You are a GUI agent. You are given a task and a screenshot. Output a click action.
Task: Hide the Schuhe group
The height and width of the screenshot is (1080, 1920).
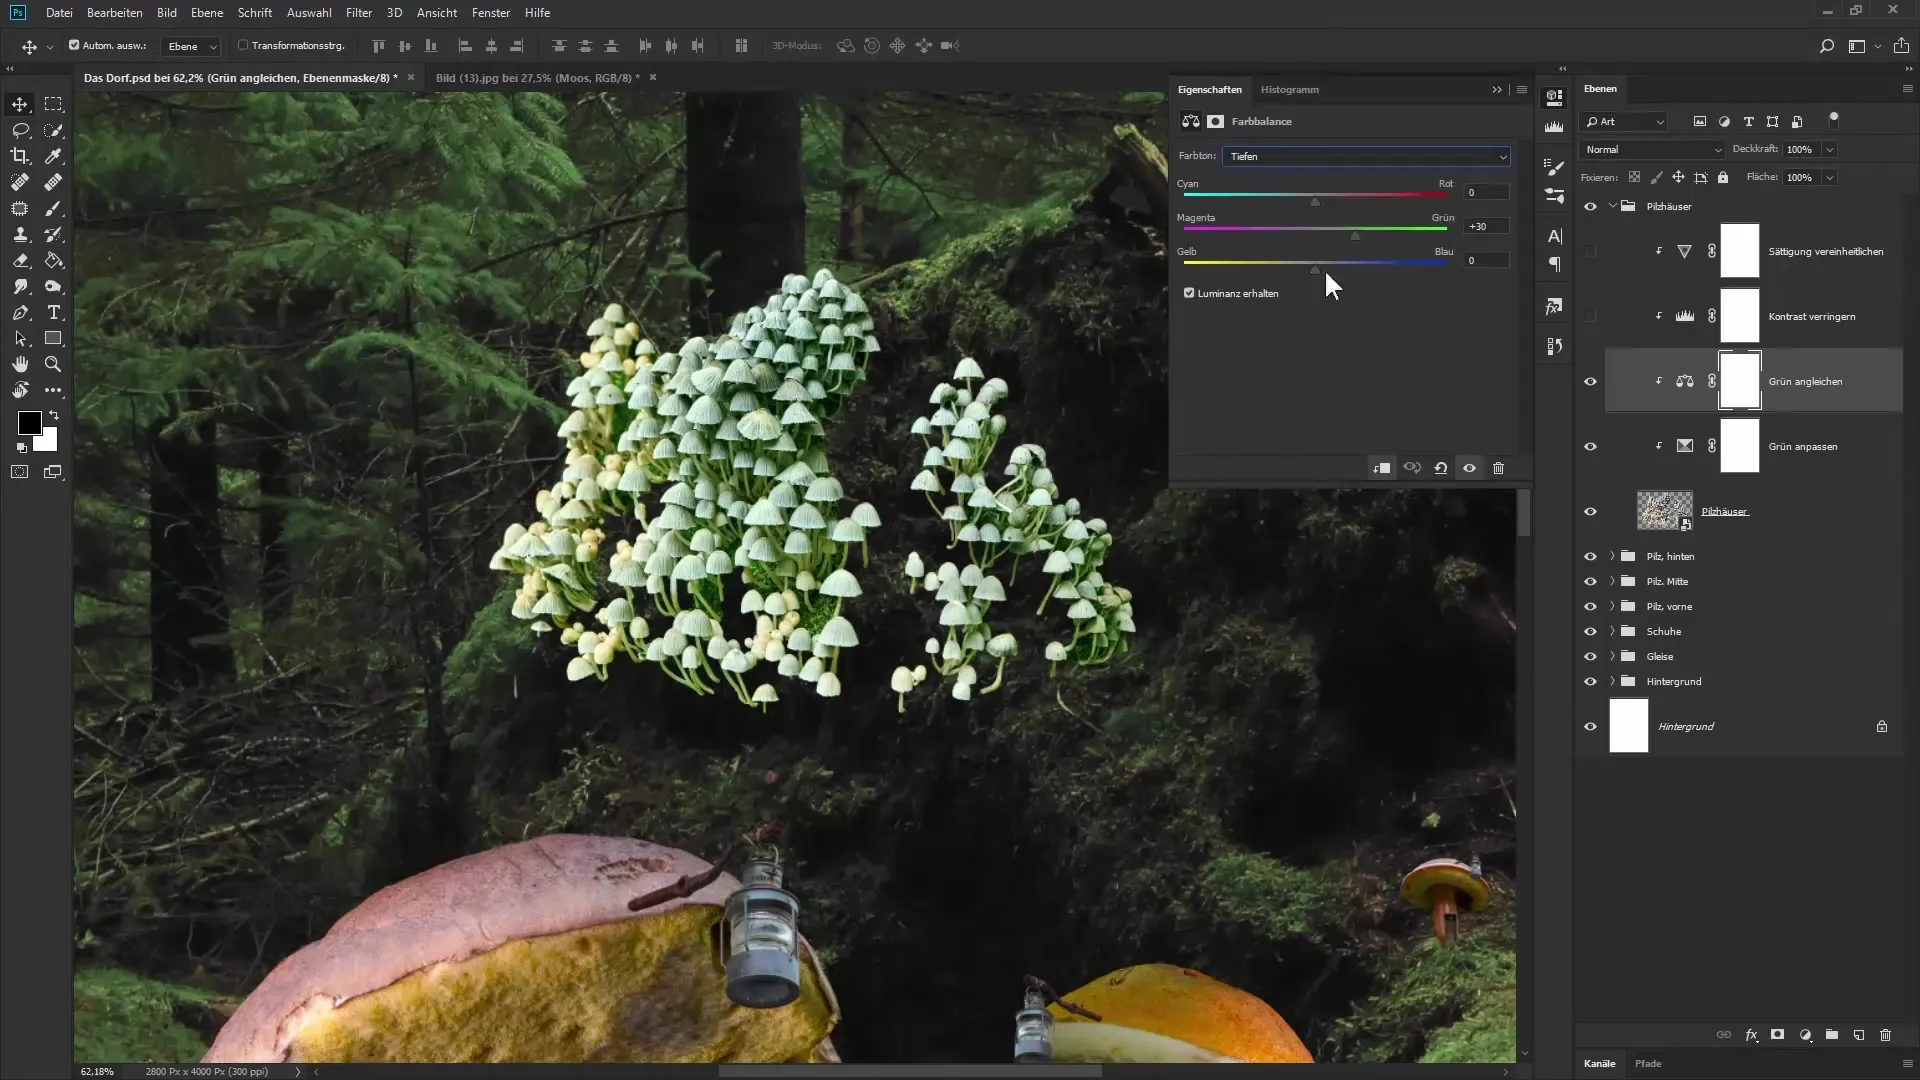1590,632
